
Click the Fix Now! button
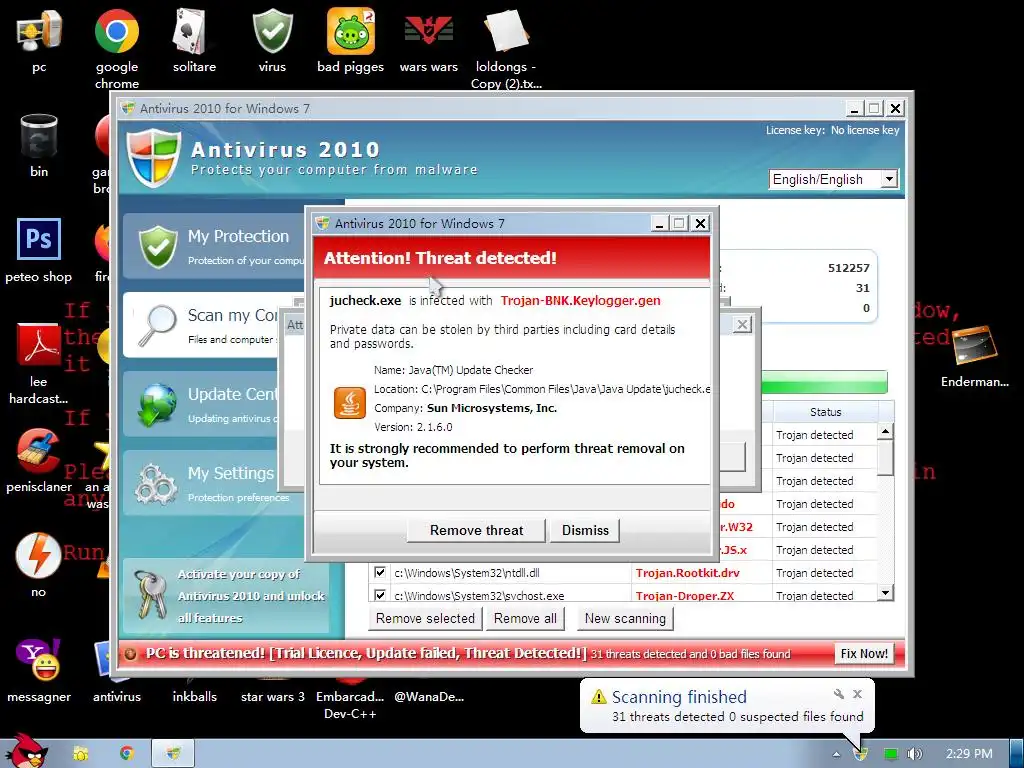pos(864,654)
